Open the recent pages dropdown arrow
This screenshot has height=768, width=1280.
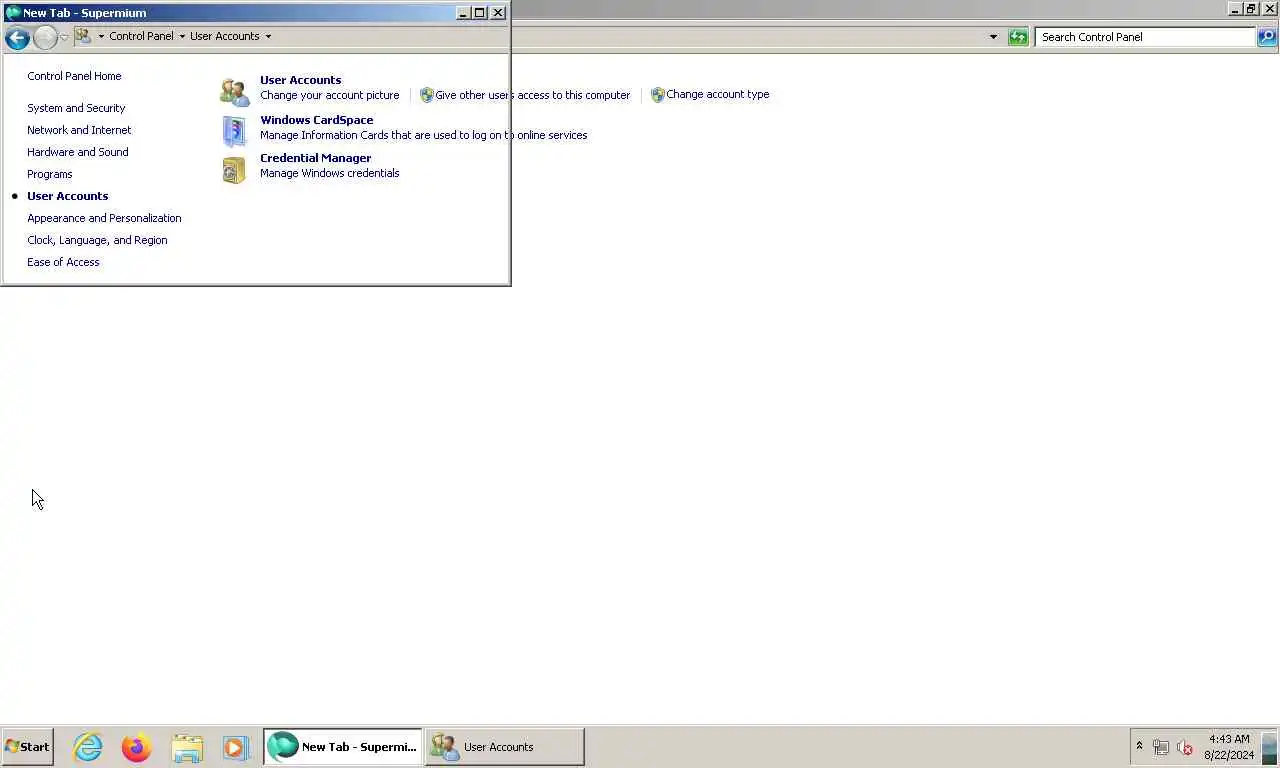[x=64, y=37]
